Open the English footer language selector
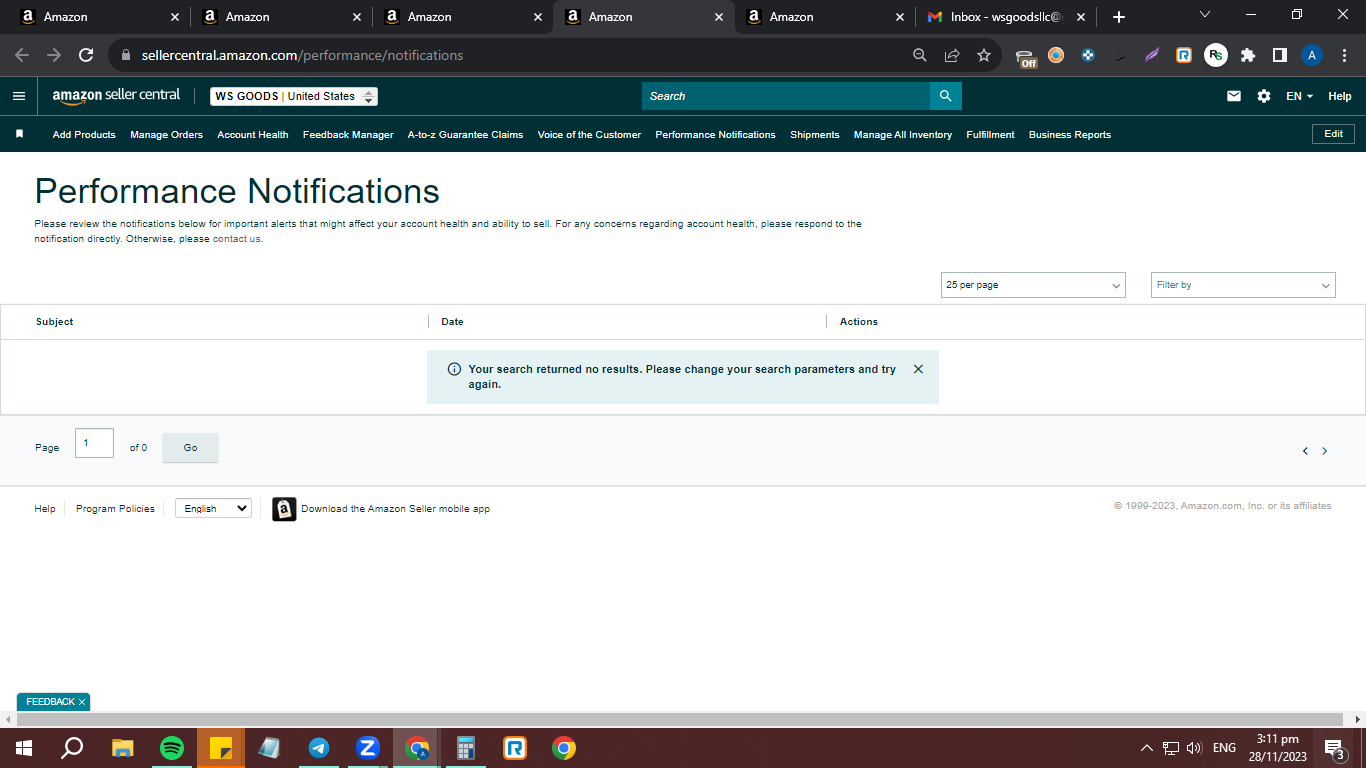 [x=213, y=509]
